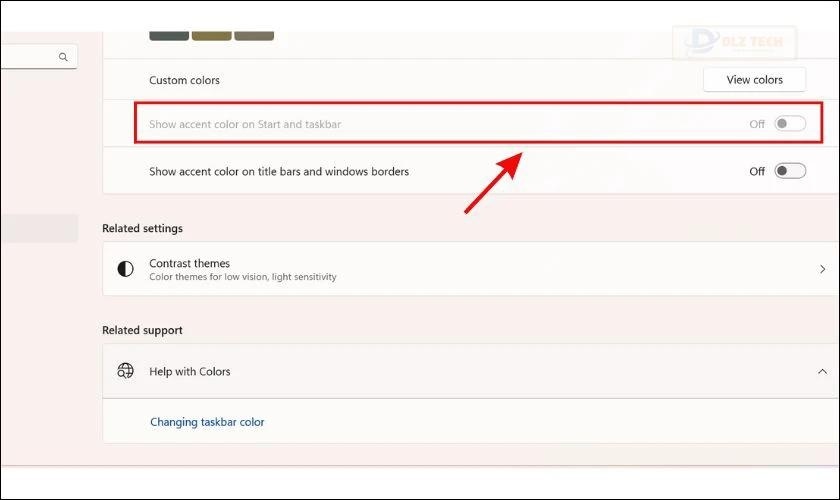Toggle Show accent color on Start and taskbar
The height and width of the screenshot is (500, 840).
[x=789, y=124]
